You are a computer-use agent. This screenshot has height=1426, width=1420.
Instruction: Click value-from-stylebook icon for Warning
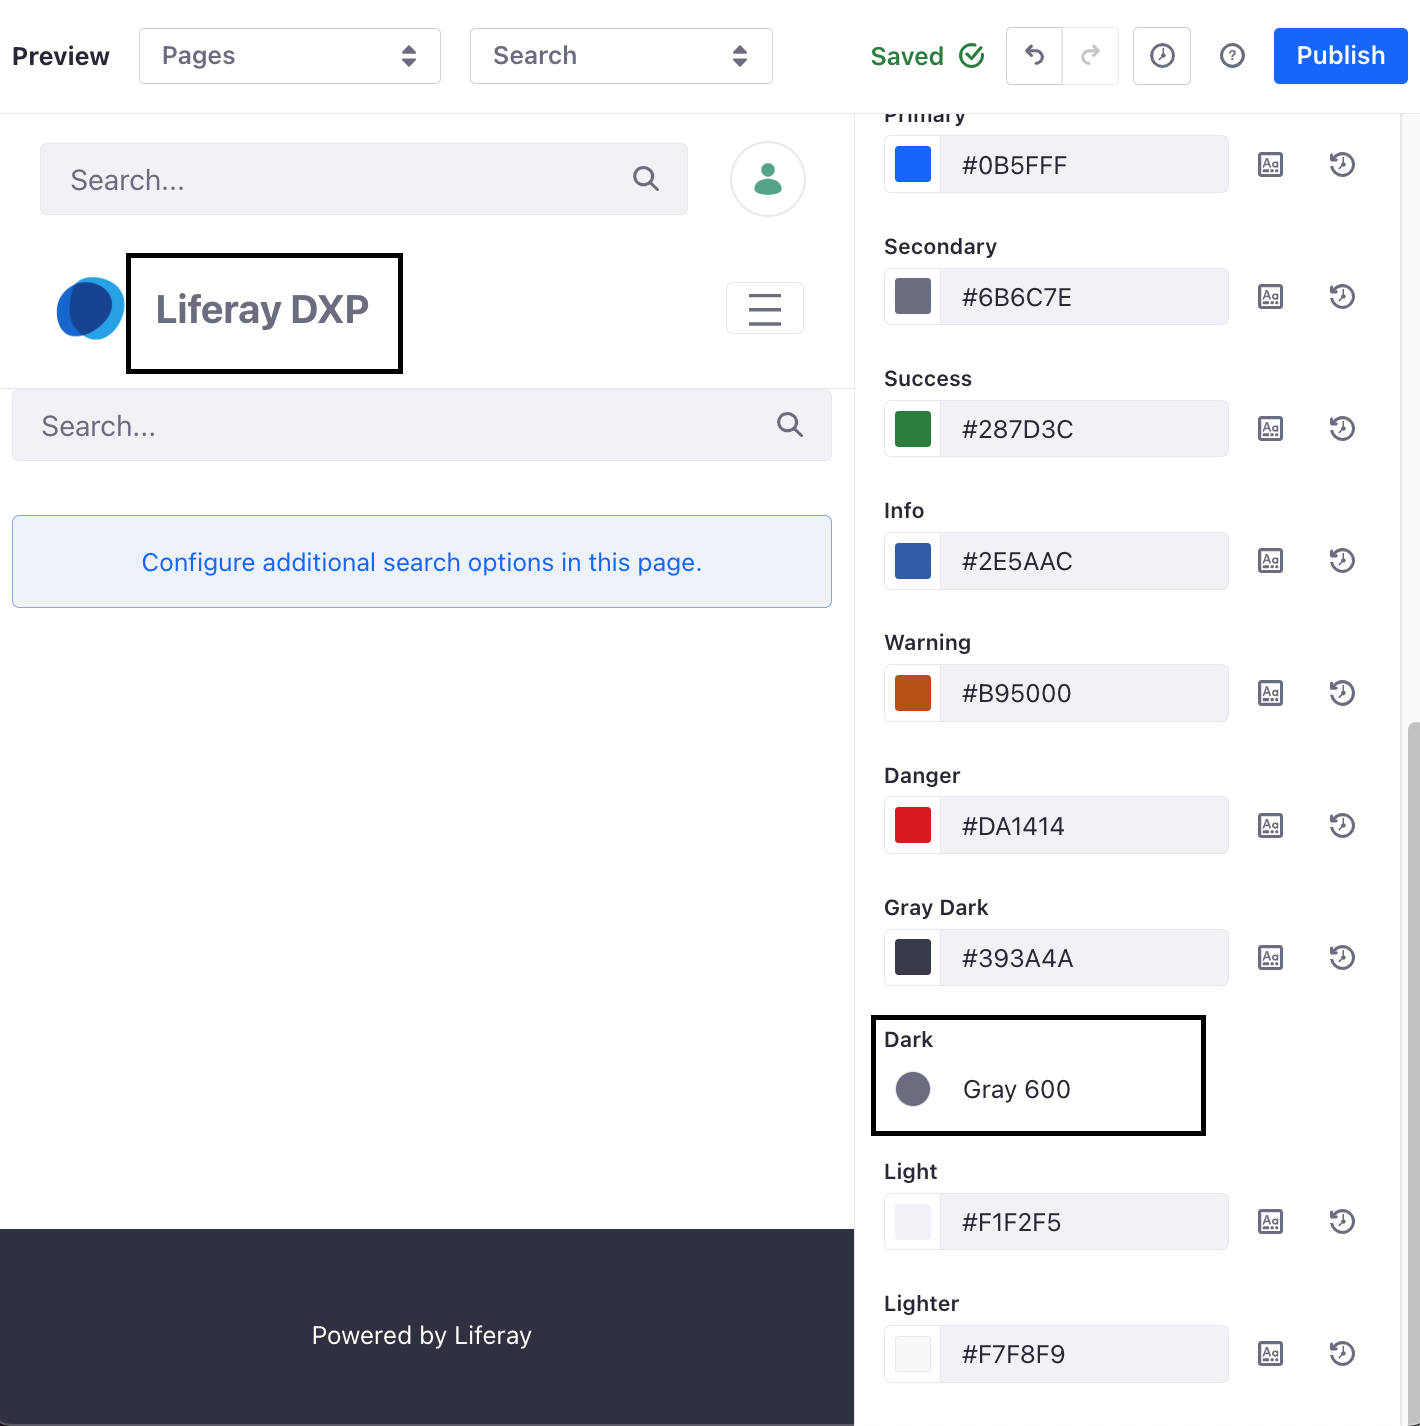click(1270, 693)
